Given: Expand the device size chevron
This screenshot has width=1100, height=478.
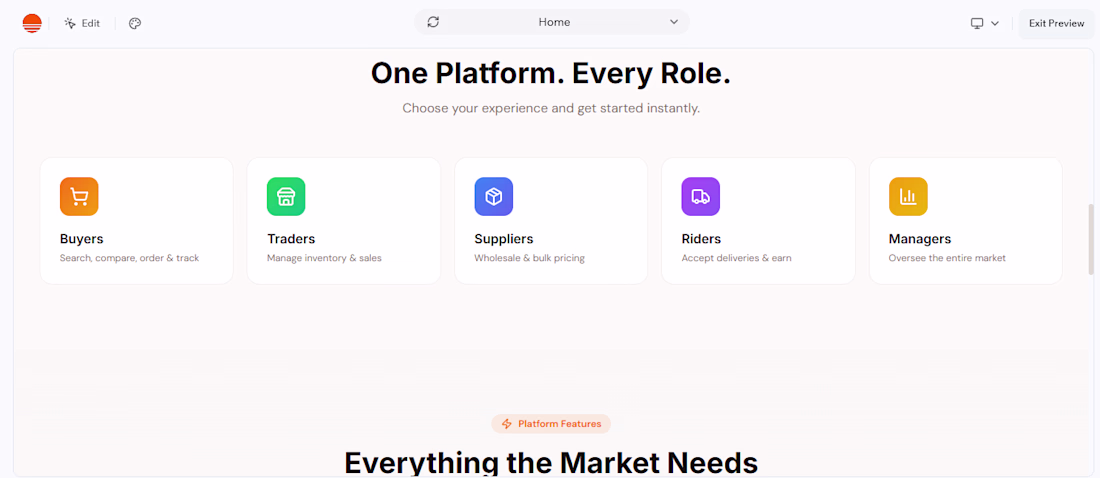Looking at the screenshot, I should (995, 23).
